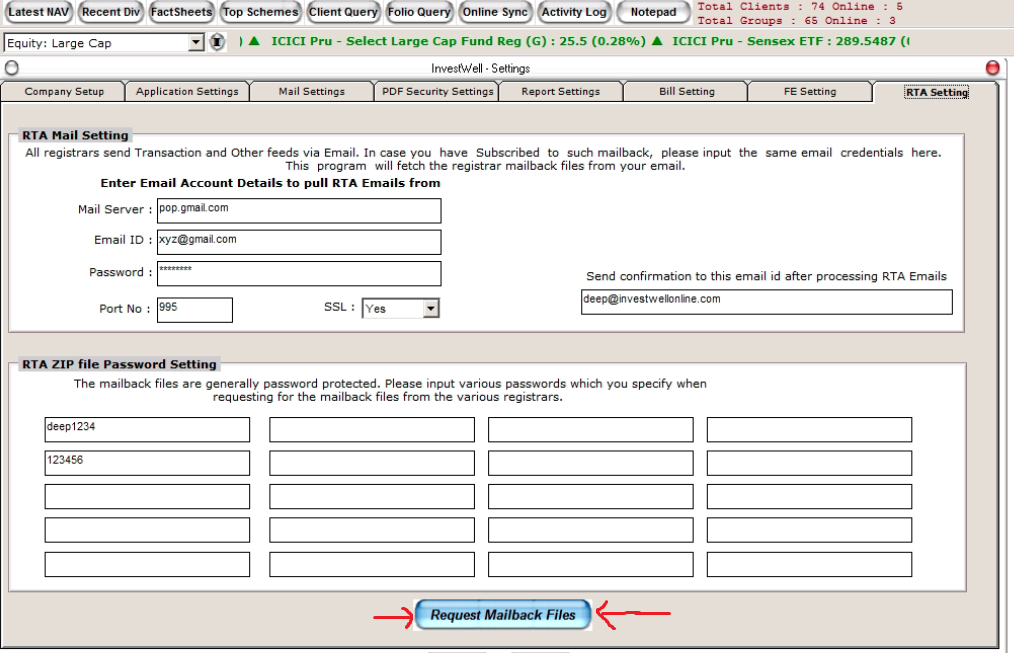This screenshot has width=1014, height=653.
Task: Click ICICI Pru Sensex ETF ticker text
Action: [790, 41]
